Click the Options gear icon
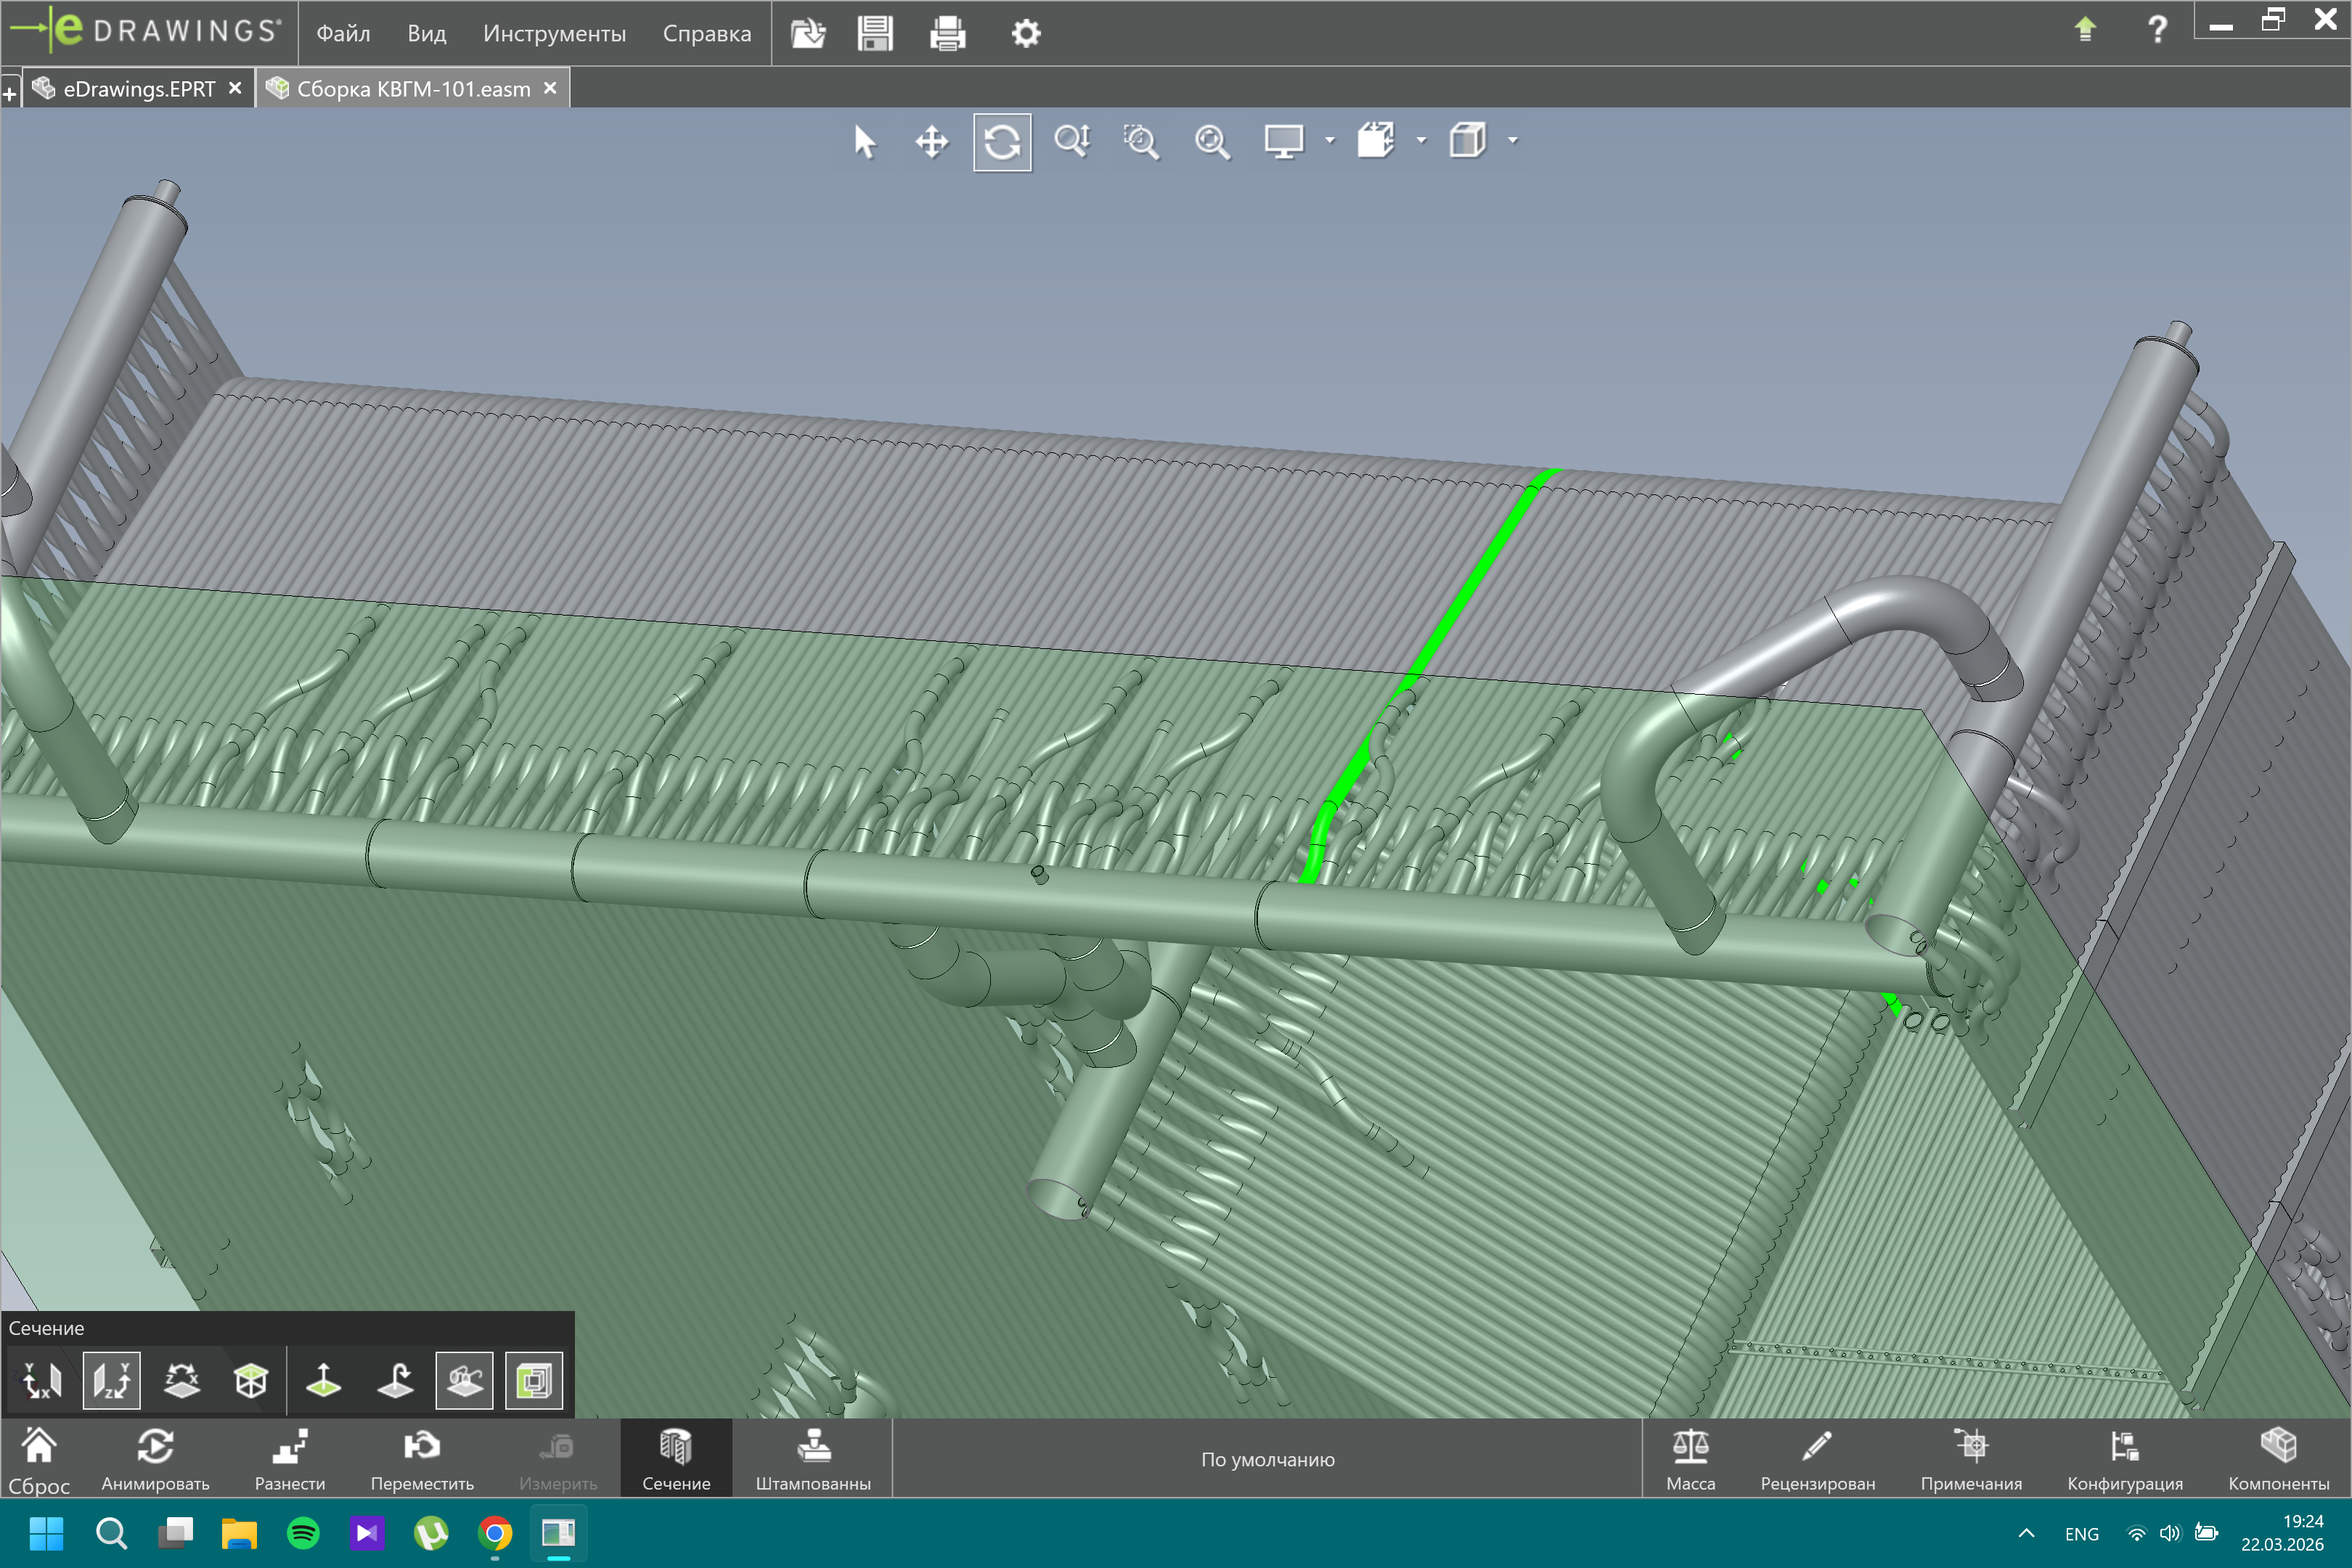The height and width of the screenshot is (1568, 2352). coord(1025,34)
